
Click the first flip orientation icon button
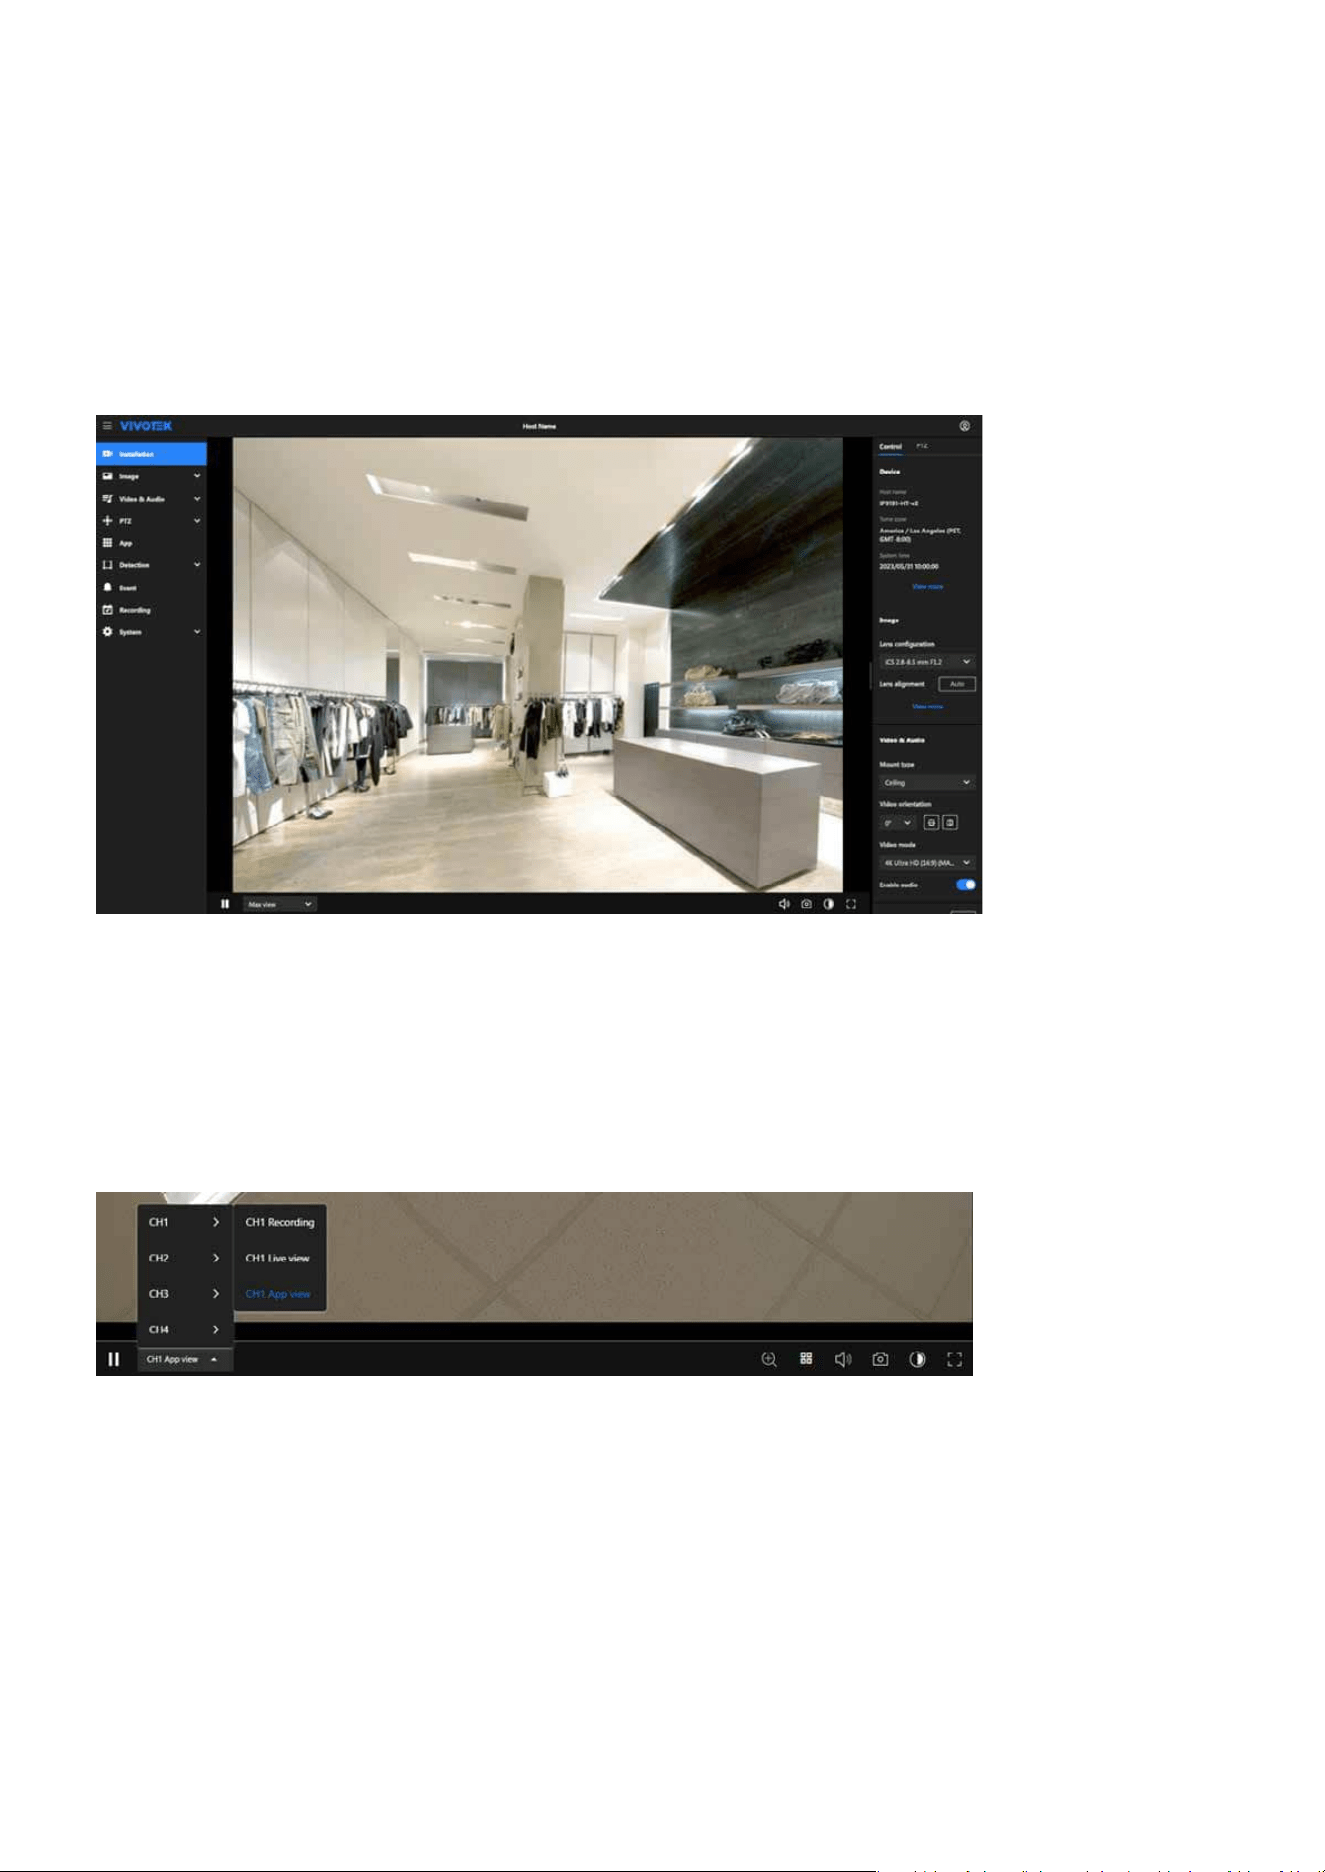[x=931, y=822]
